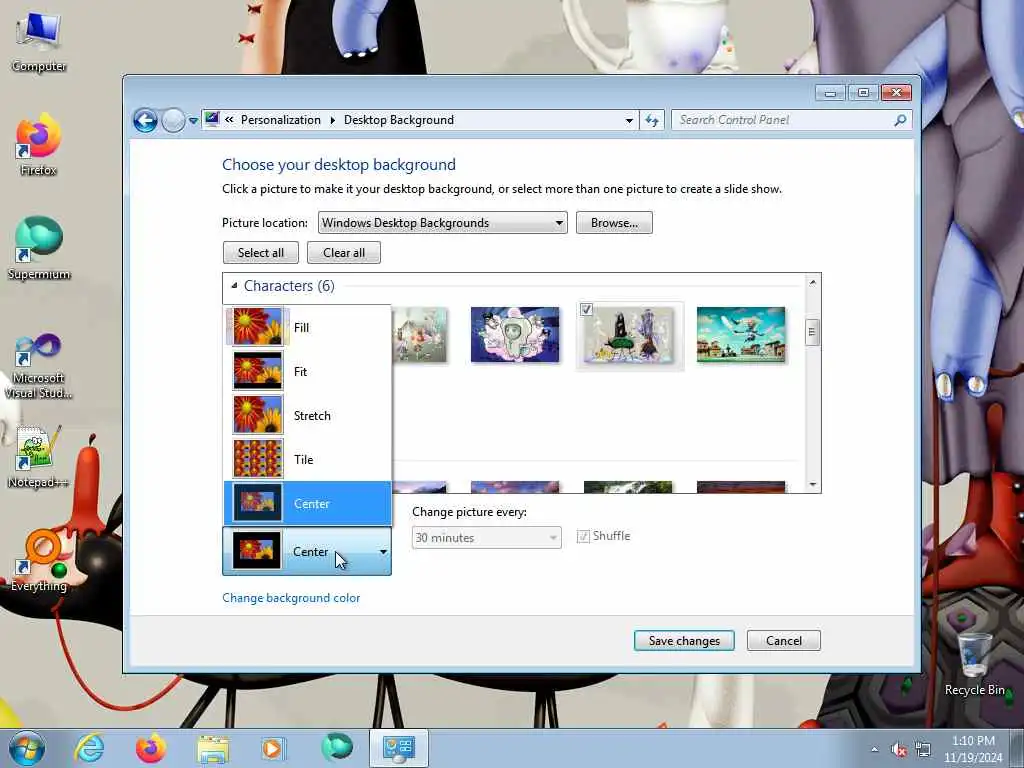Toggle the Shuffle checkbox
Image resolution: width=1024 pixels, height=768 pixels.
coord(583,536)
